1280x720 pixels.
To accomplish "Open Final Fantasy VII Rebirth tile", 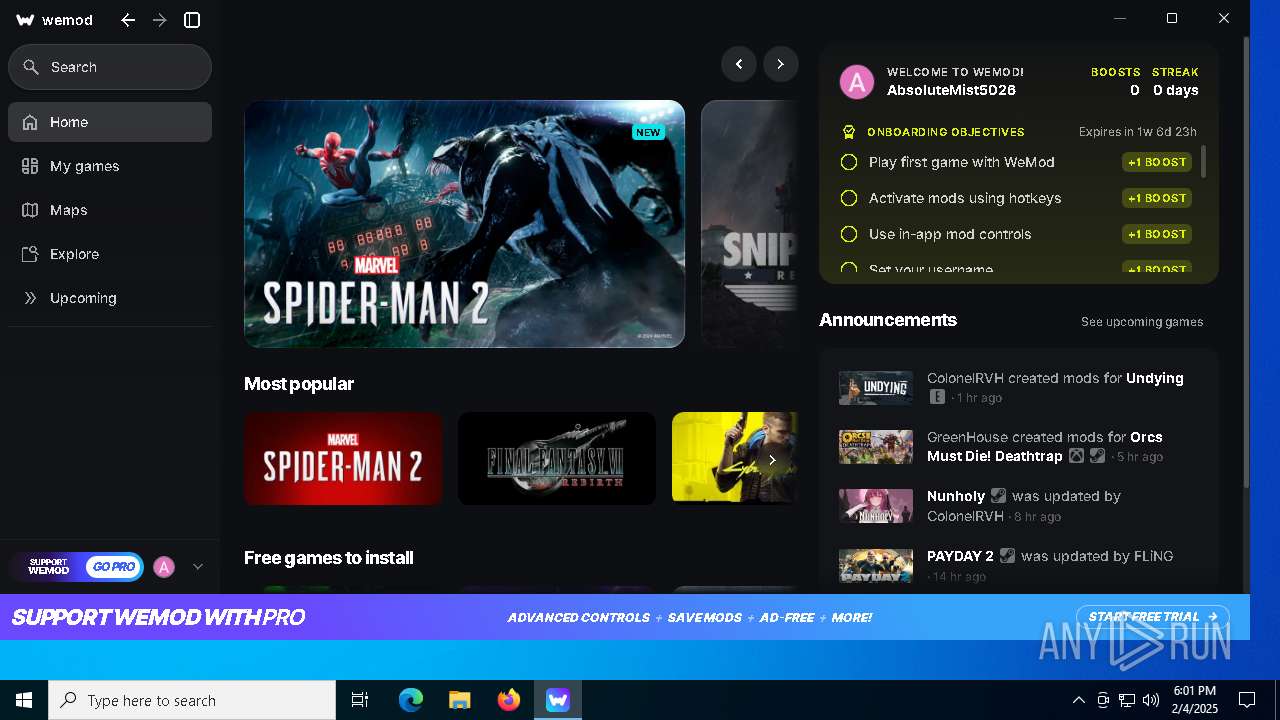I will click(557, 458).
